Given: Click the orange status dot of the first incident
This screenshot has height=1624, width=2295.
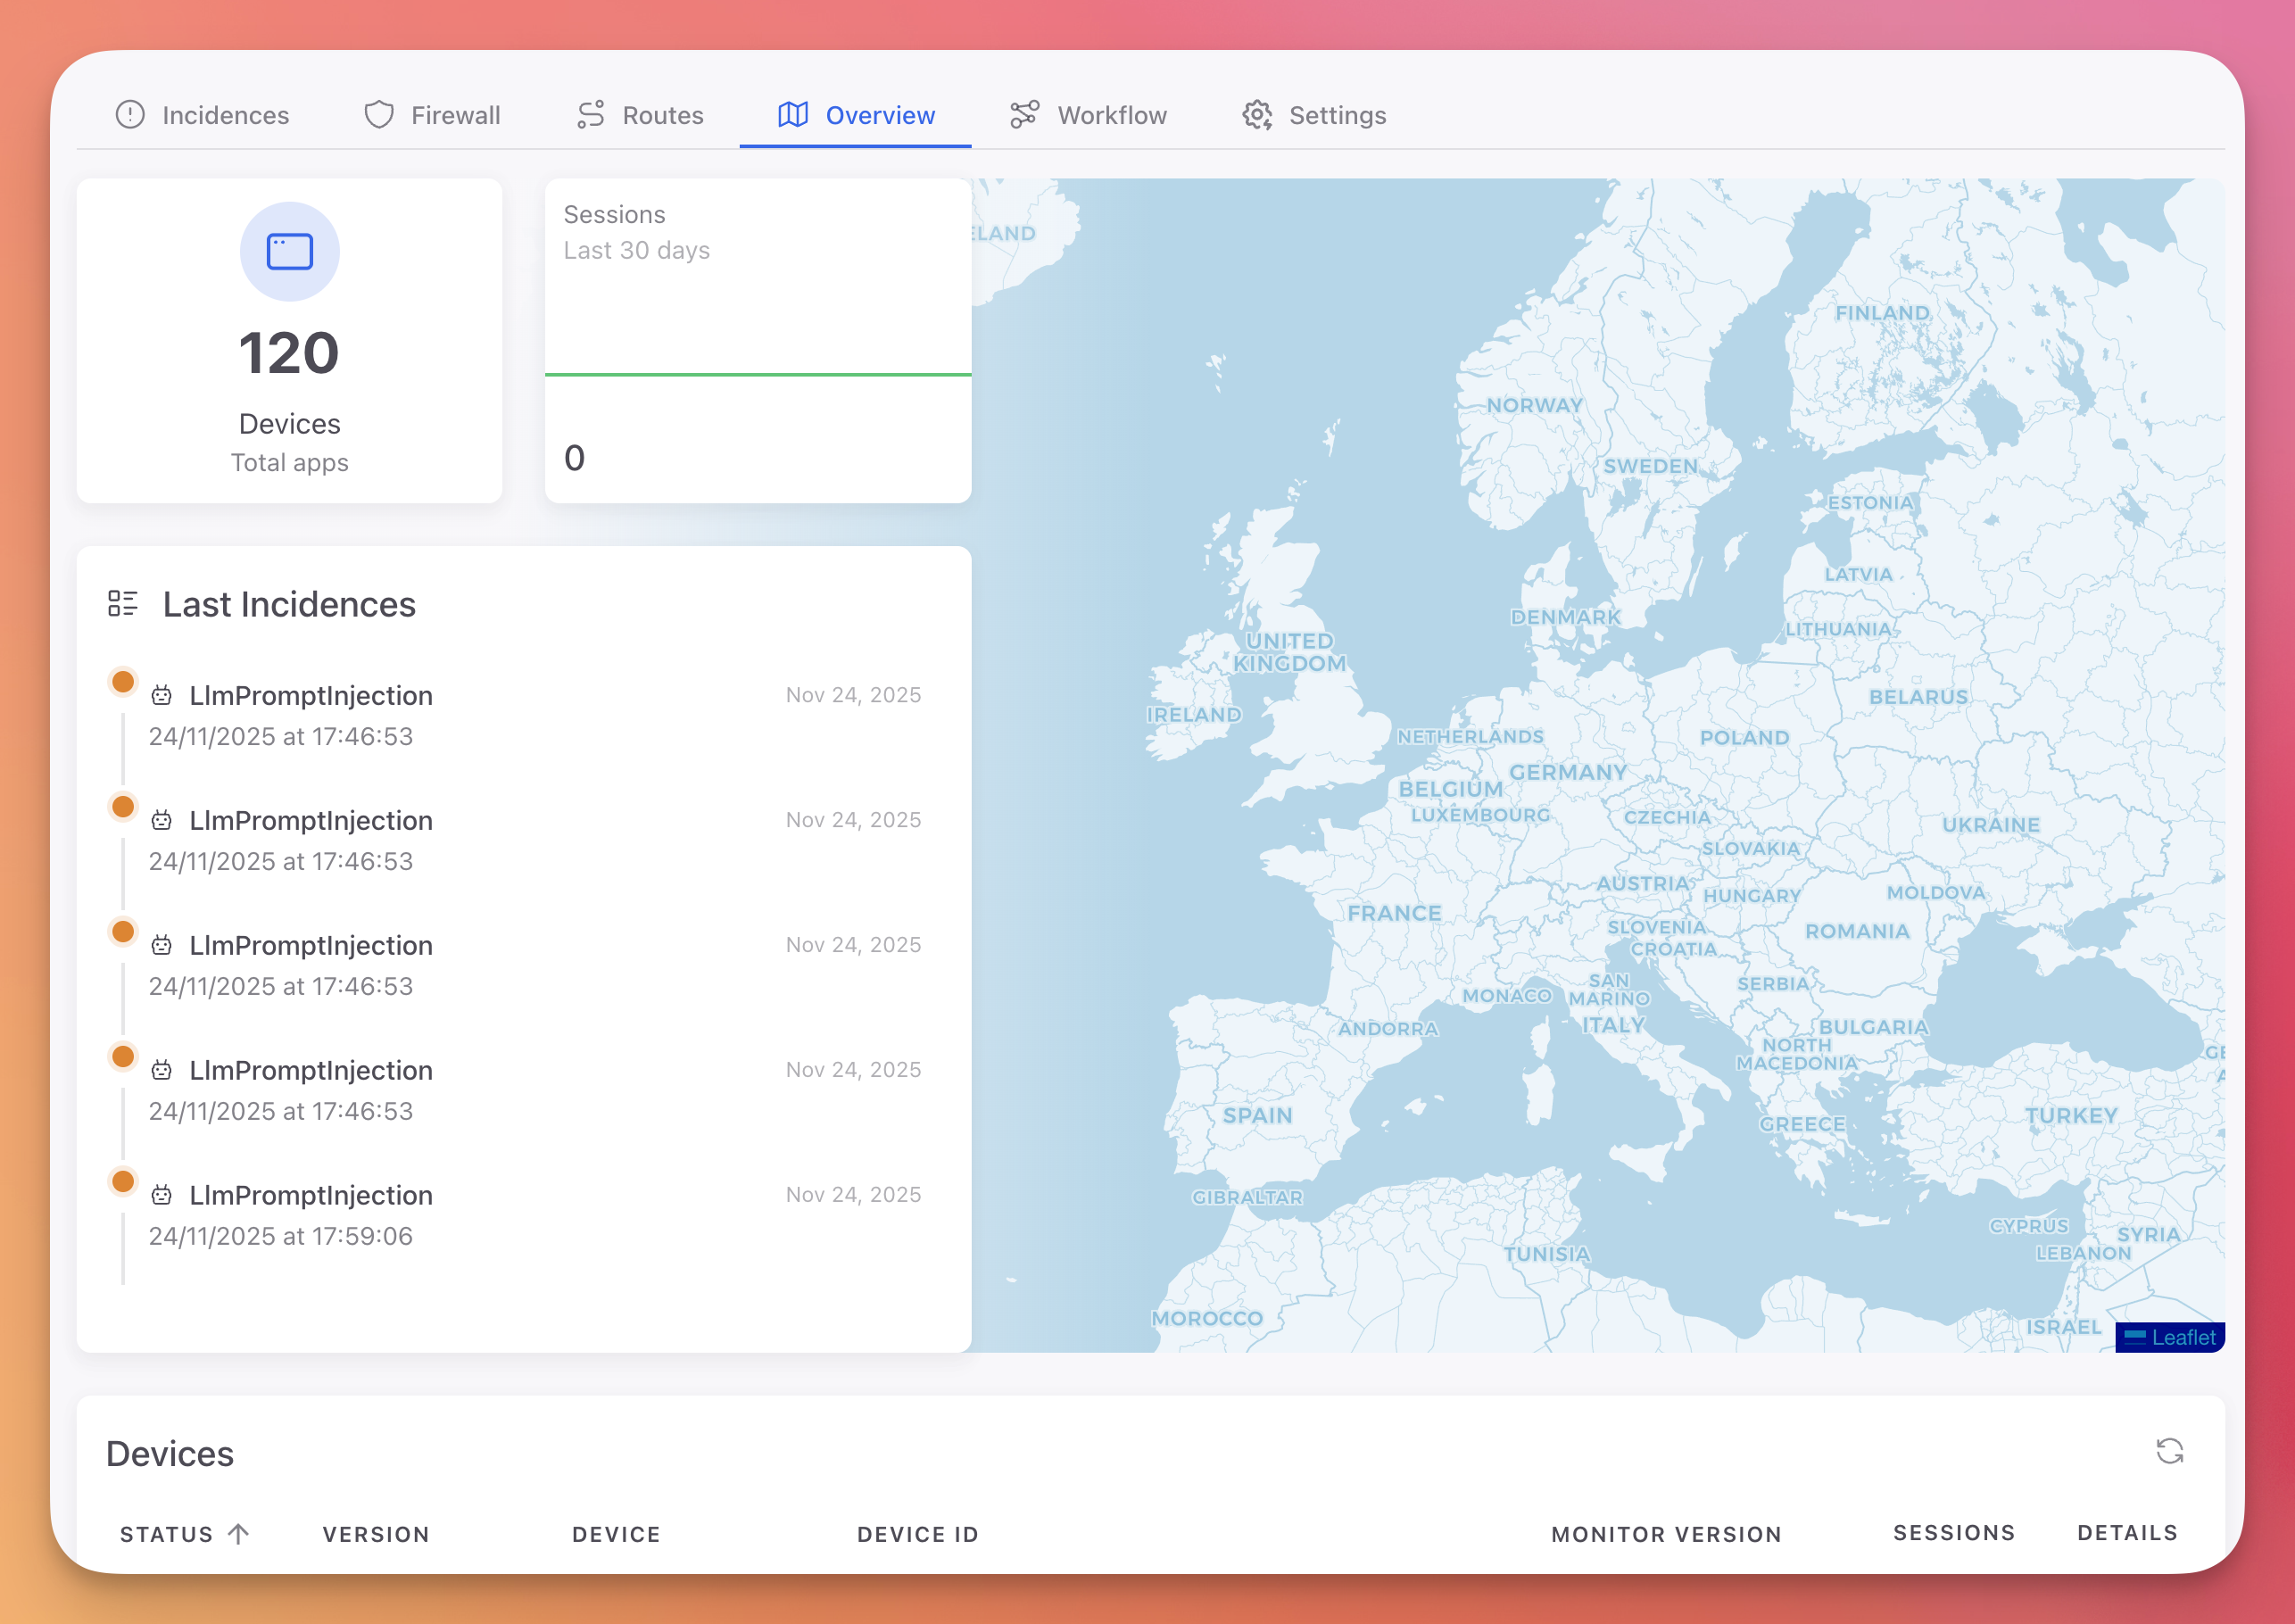Looking at the screenshot, I should (x=122, y=681).
